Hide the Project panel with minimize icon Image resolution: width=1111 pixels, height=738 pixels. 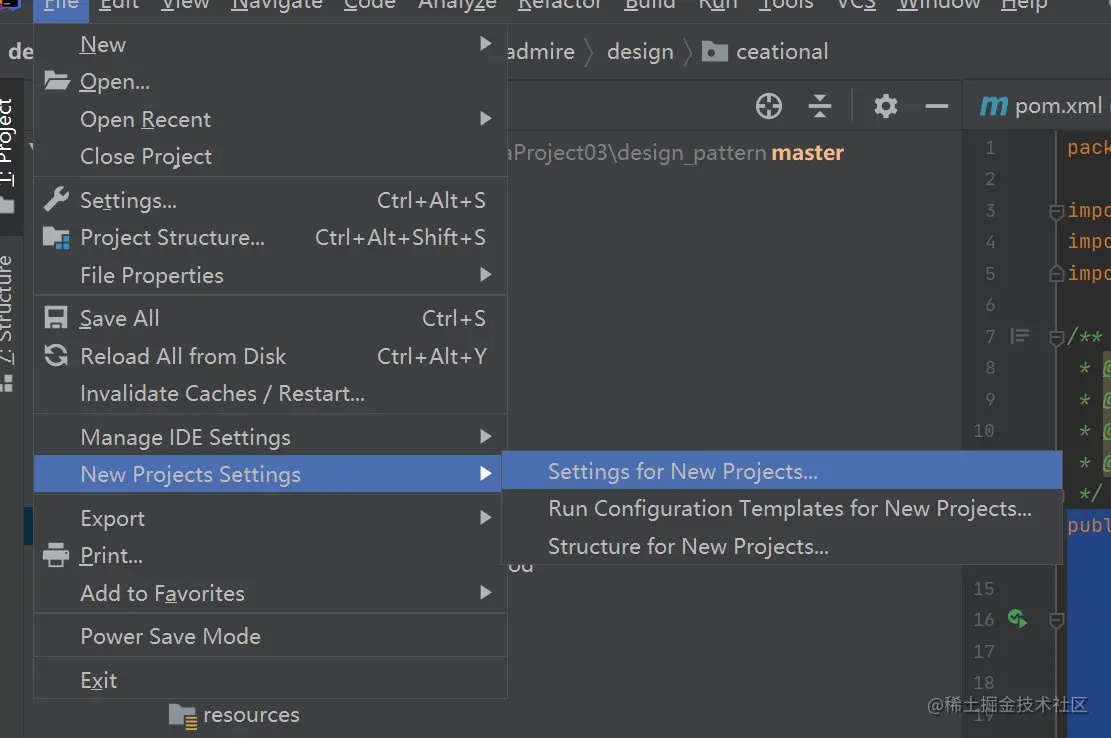pyautogui.click(x=936, y=106)
